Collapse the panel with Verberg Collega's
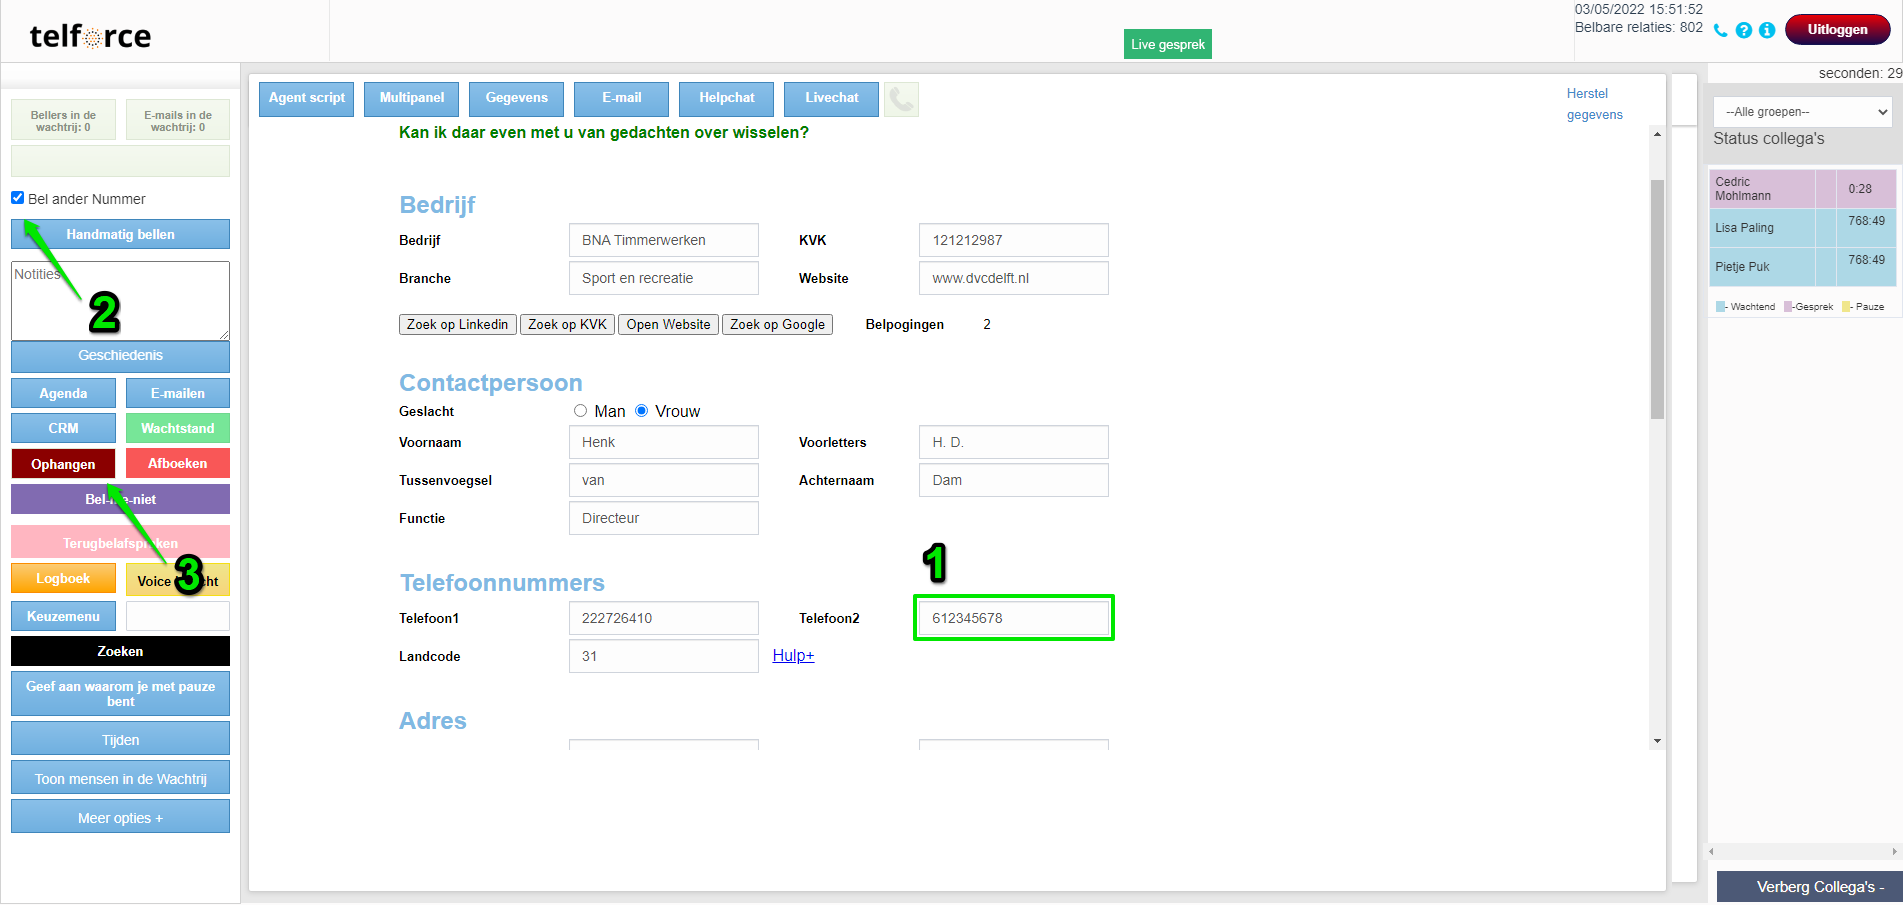 pos(1809,887)
